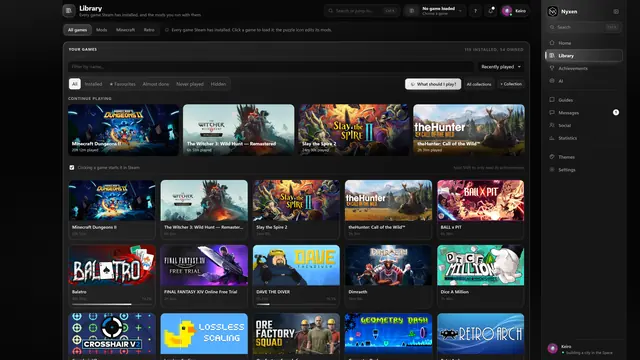Open the RetroArch card
This screenshot has width=640, height=360.
point(480,336)
